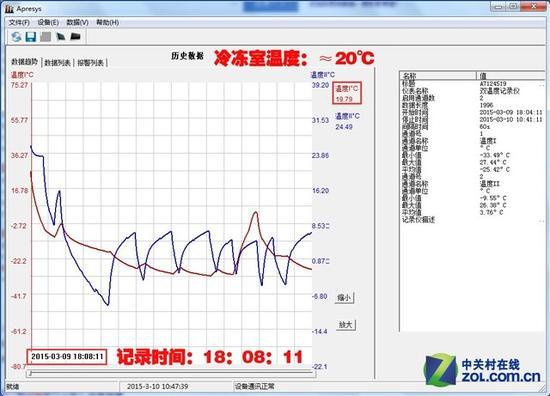Switch to the 报警列表 tab
This screenshot has width=550, height=396.
pos(90,63)
